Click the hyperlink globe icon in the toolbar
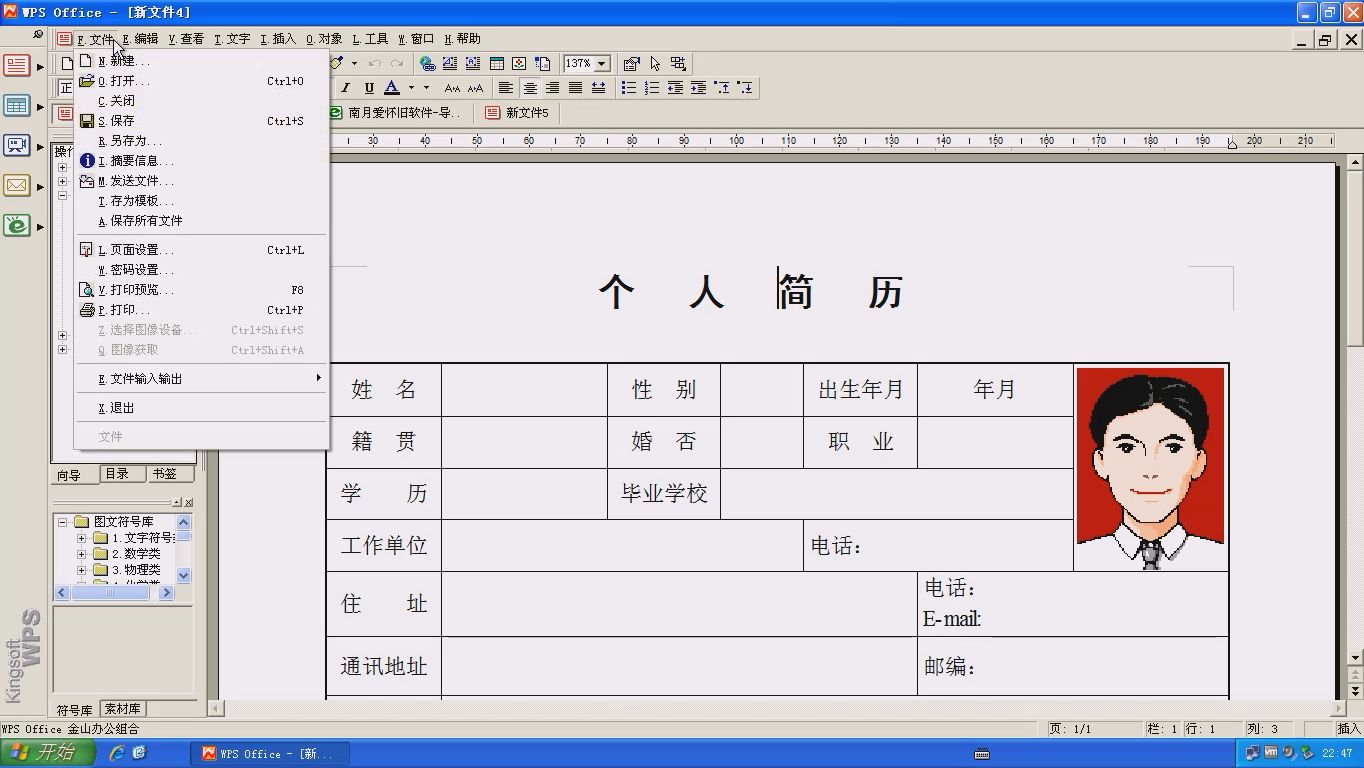The image size is (1364, 768). pyautogui.click(x=428, y=63)
